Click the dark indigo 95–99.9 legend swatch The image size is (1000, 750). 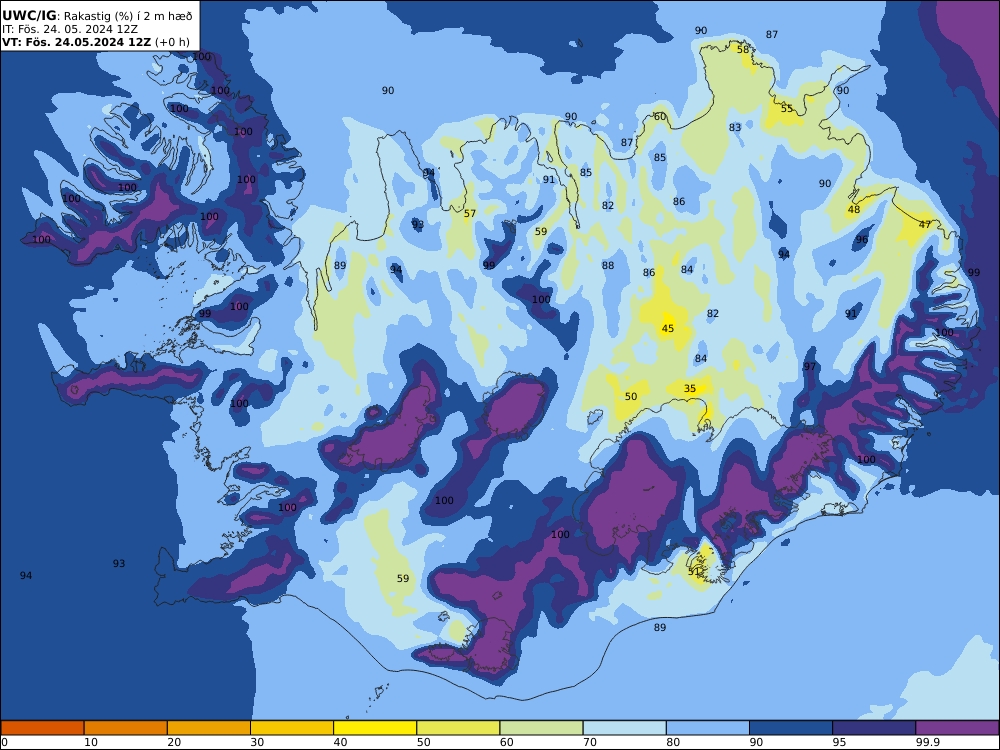point(874,728)
